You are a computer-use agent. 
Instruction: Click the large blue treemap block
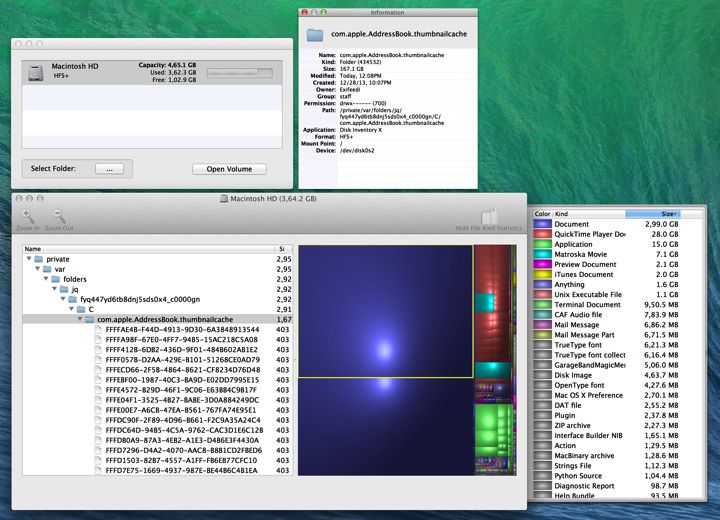coord(385,311)
